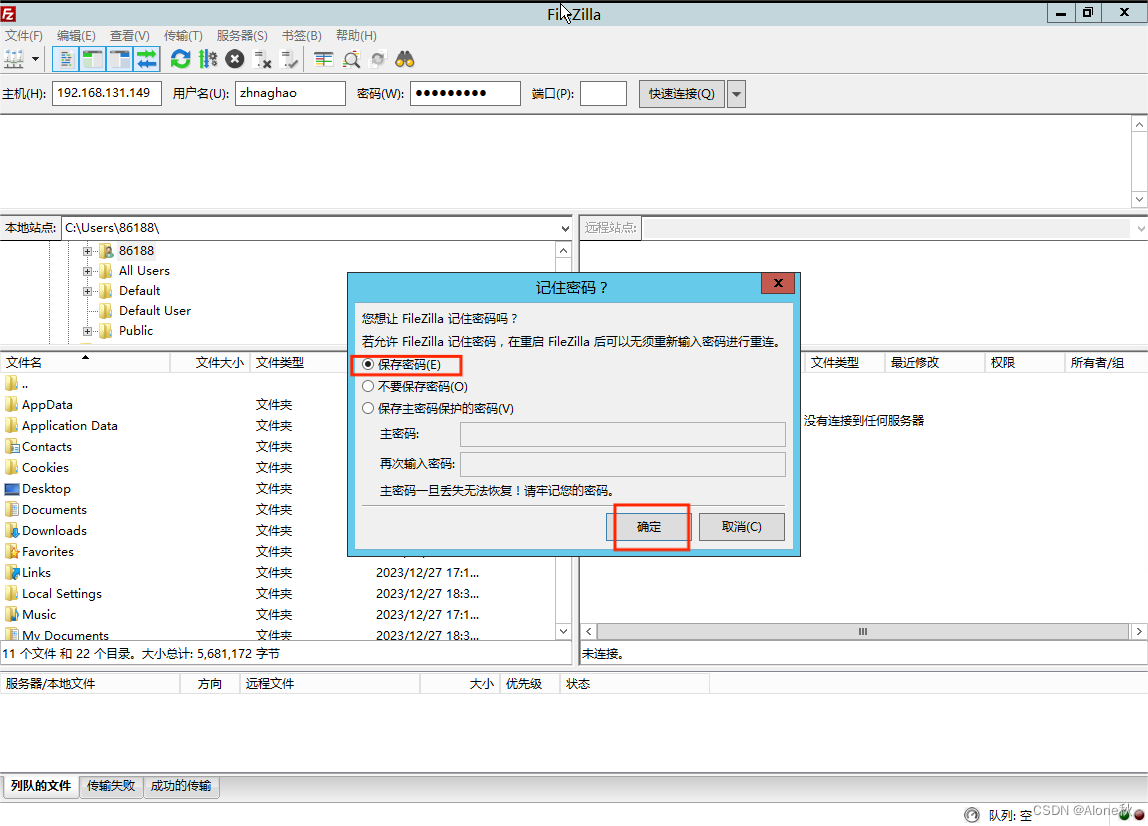Click the Music folder icon
This screenshot has width=1148, height=826.
(x=12, y=614)
